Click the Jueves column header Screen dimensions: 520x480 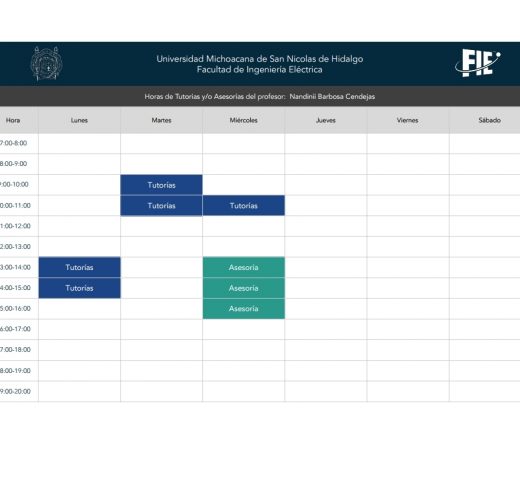(326, 120)
